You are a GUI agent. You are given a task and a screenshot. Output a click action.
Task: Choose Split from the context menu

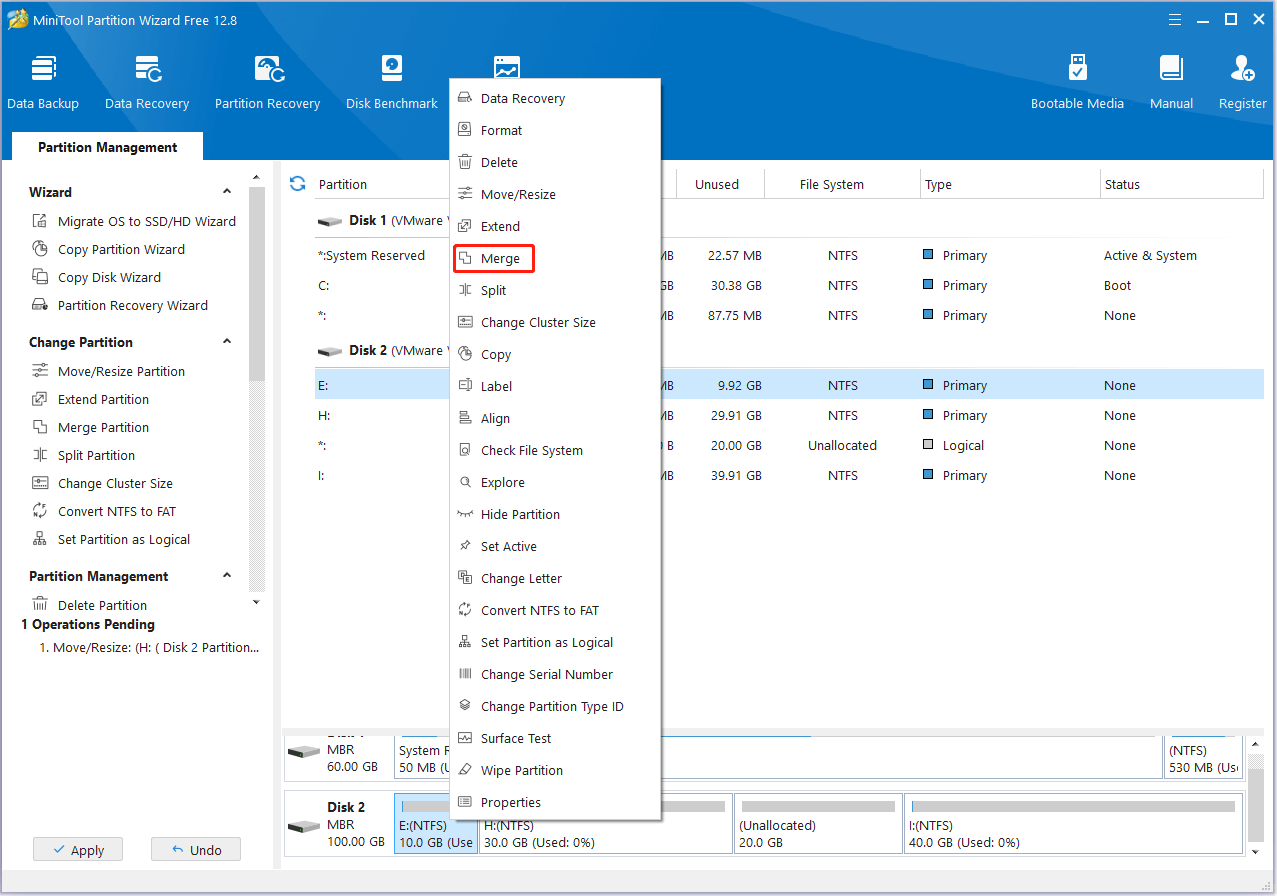click(554, 290)
